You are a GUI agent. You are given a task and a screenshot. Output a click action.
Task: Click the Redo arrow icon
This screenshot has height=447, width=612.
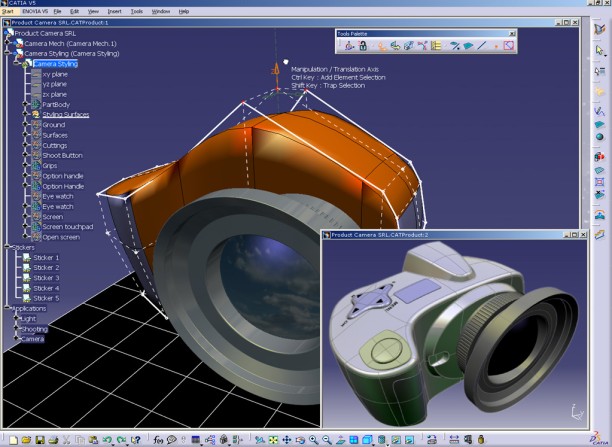point(122,440)
